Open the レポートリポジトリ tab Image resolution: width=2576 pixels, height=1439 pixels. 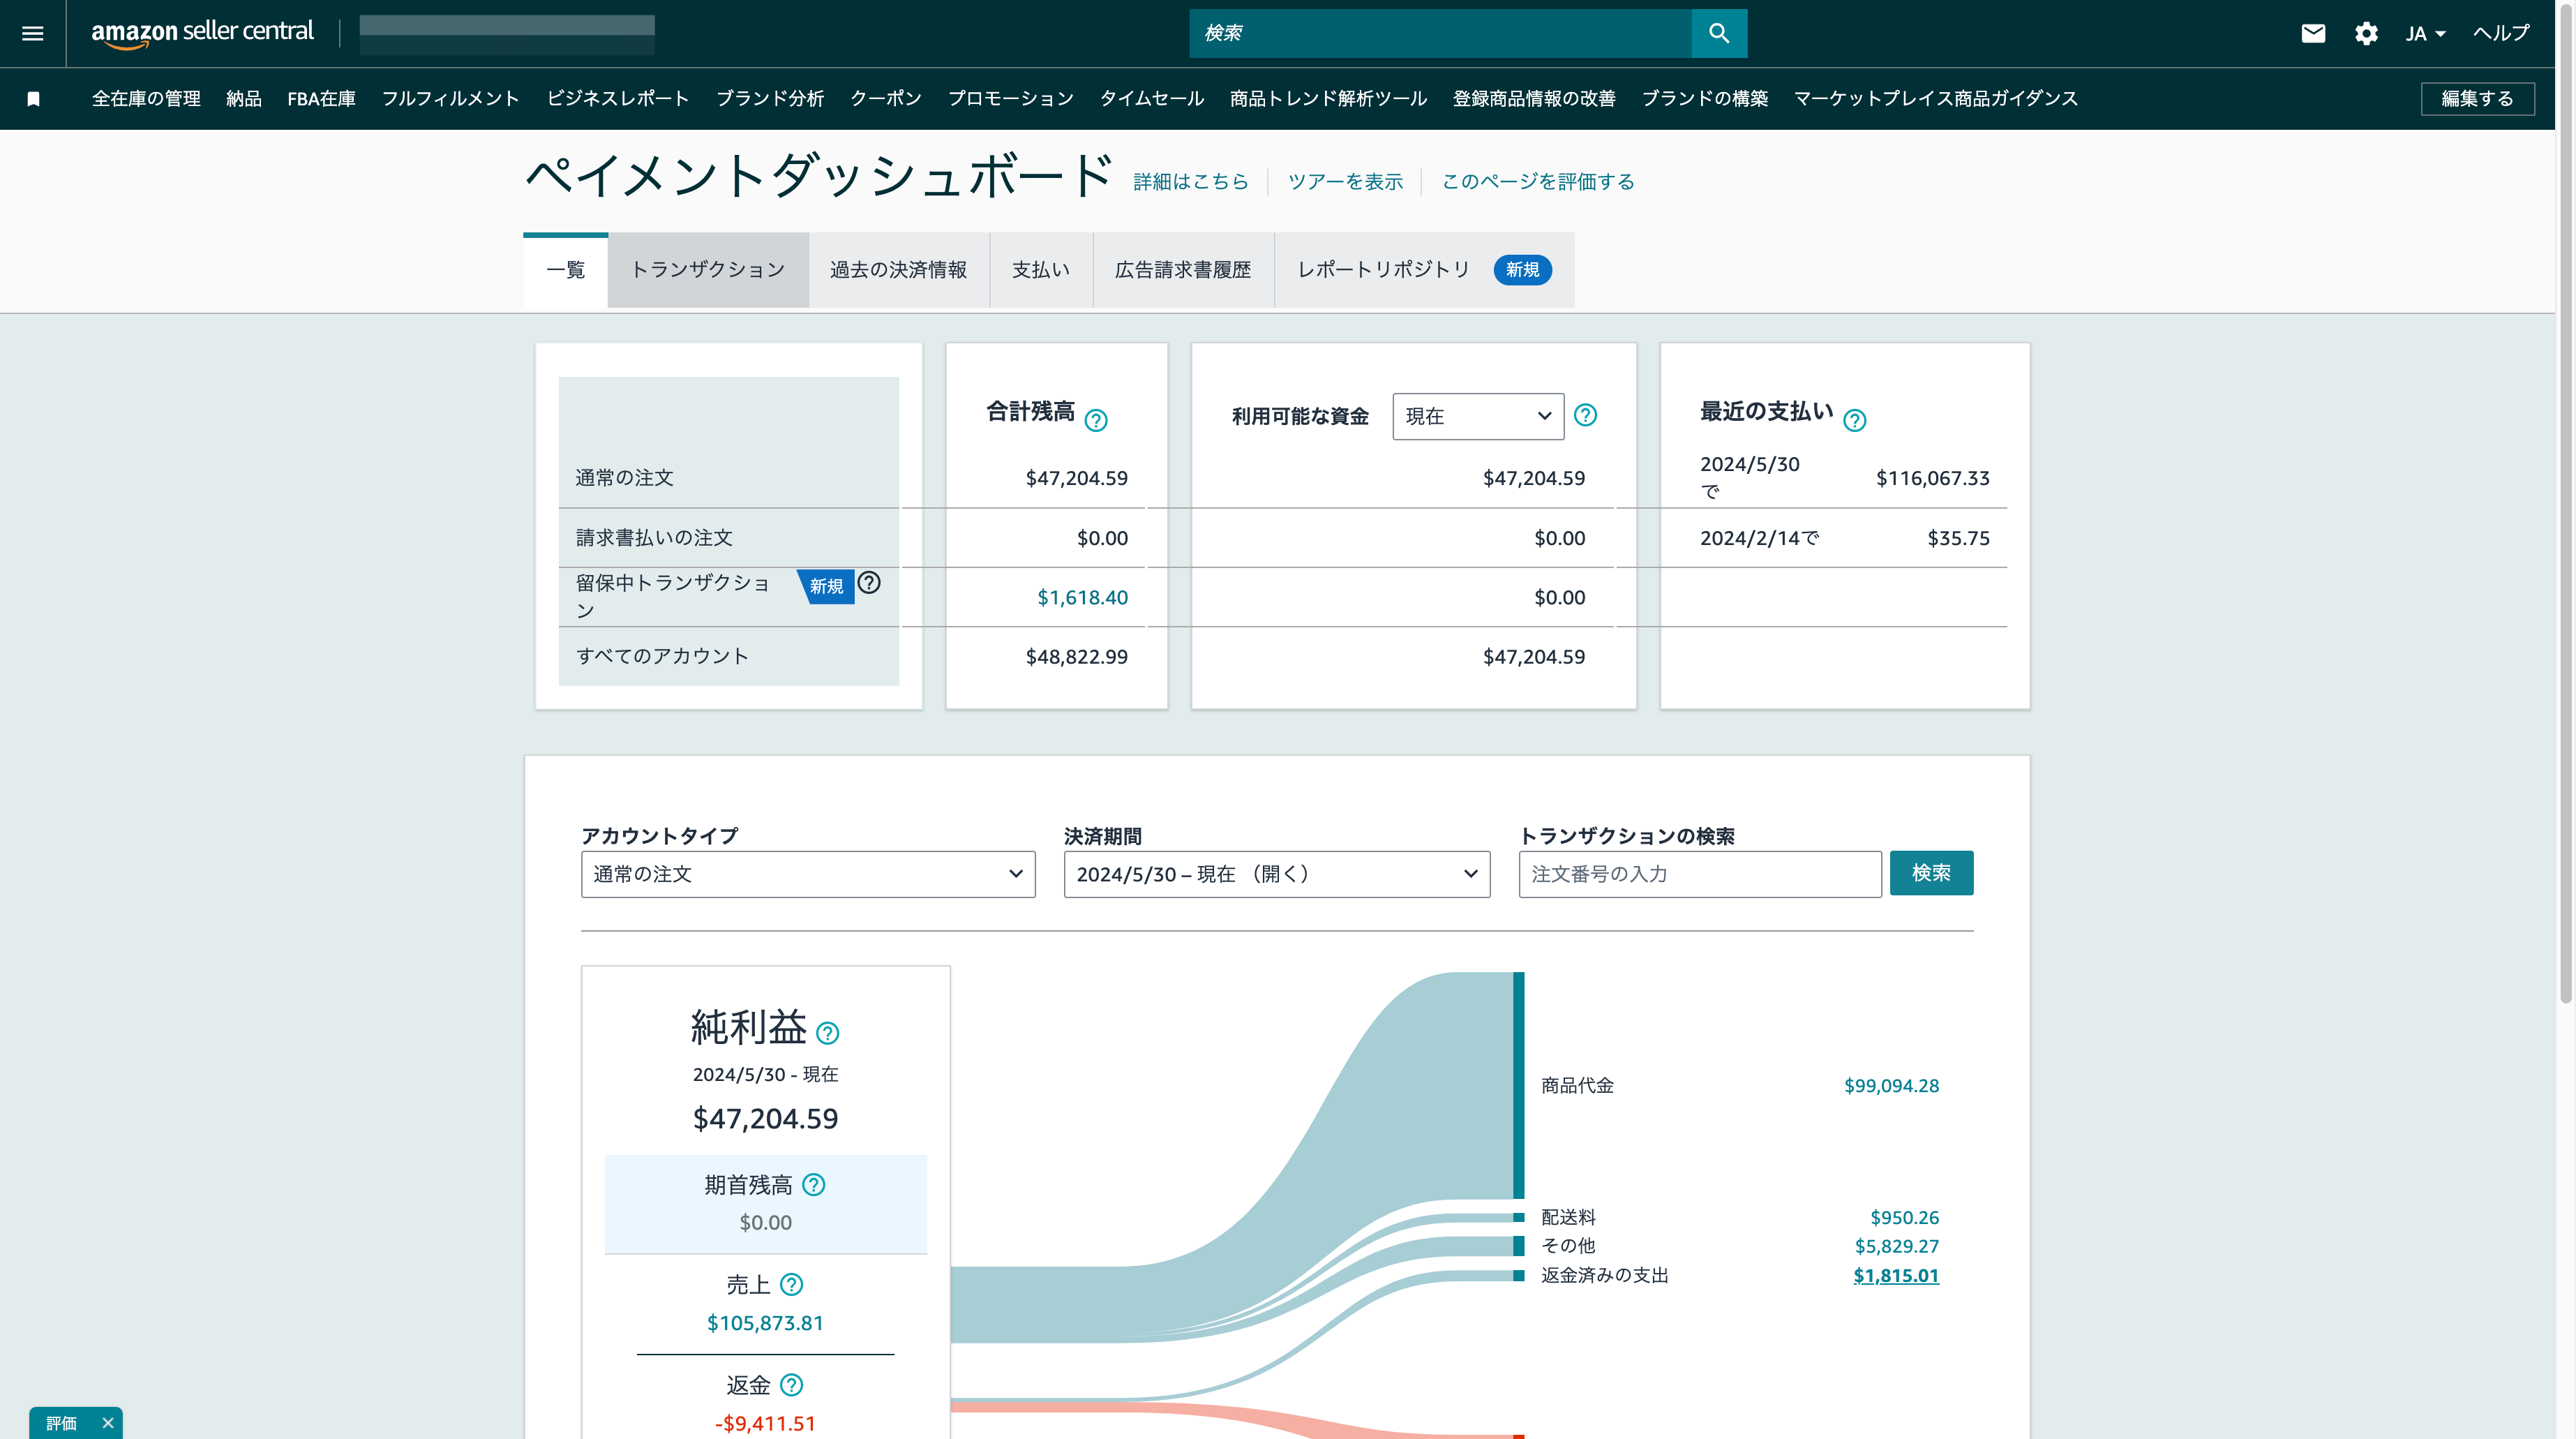coord(1423,270)
